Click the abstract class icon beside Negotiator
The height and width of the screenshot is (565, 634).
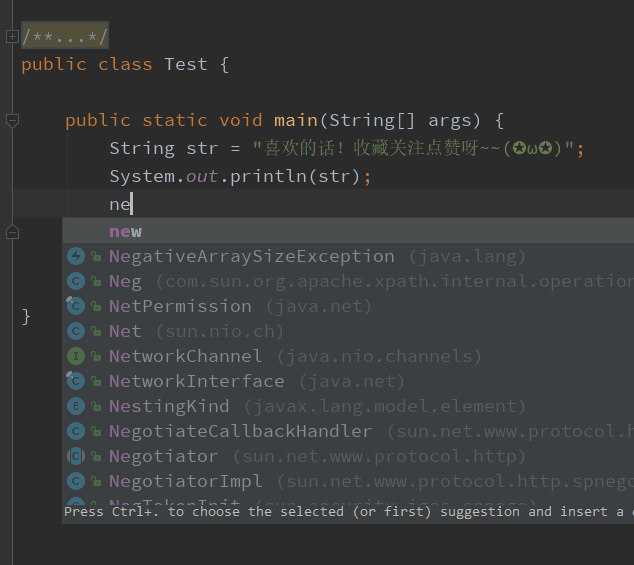76,457
